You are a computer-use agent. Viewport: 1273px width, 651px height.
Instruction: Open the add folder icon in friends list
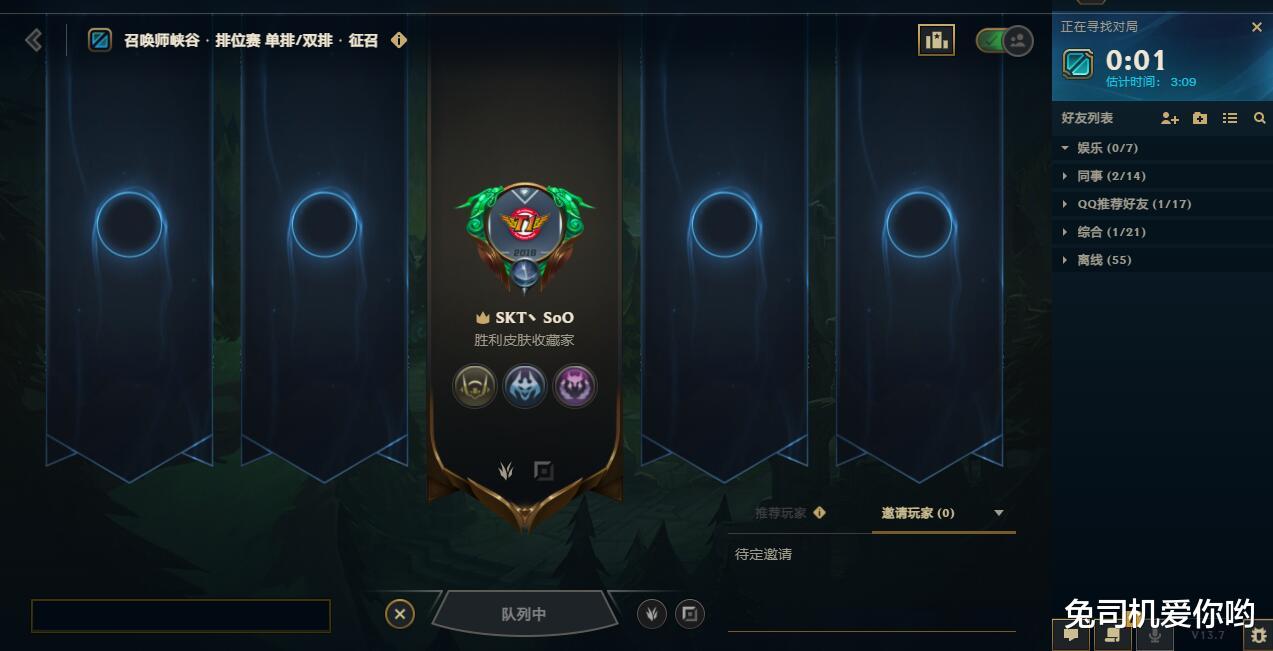[1200, 118]
